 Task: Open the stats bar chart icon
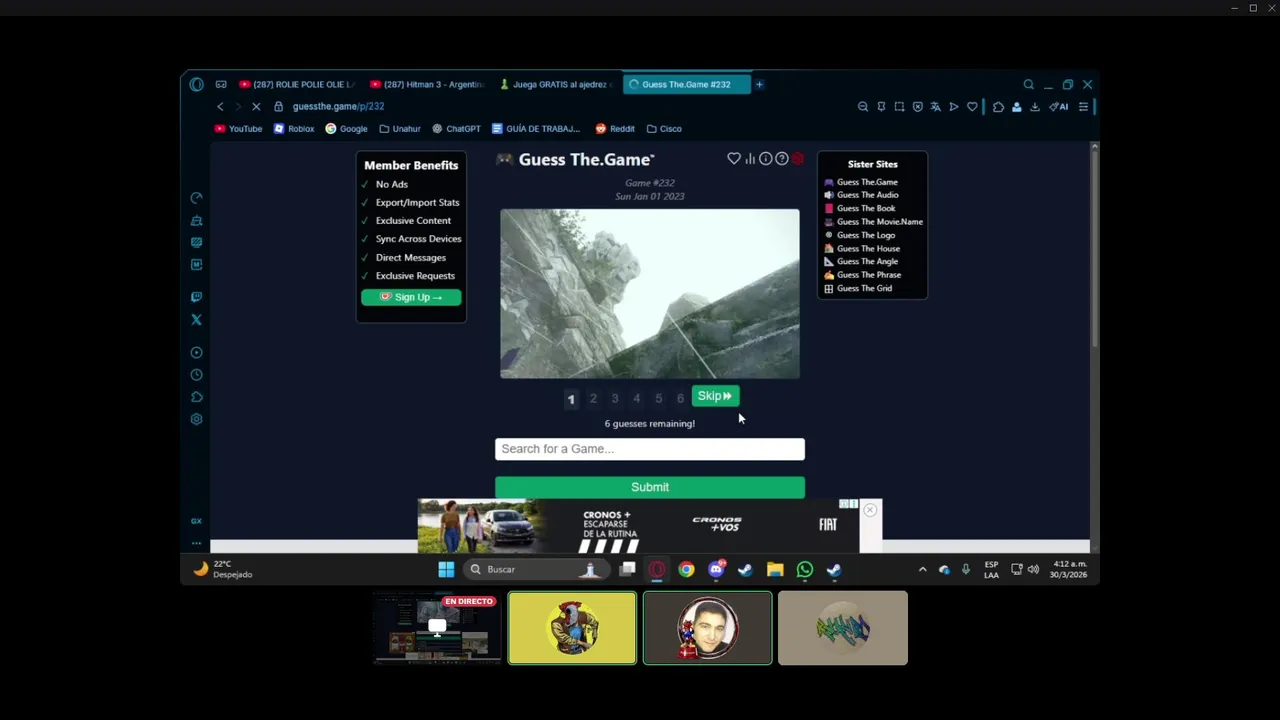[x=750, y=159]
